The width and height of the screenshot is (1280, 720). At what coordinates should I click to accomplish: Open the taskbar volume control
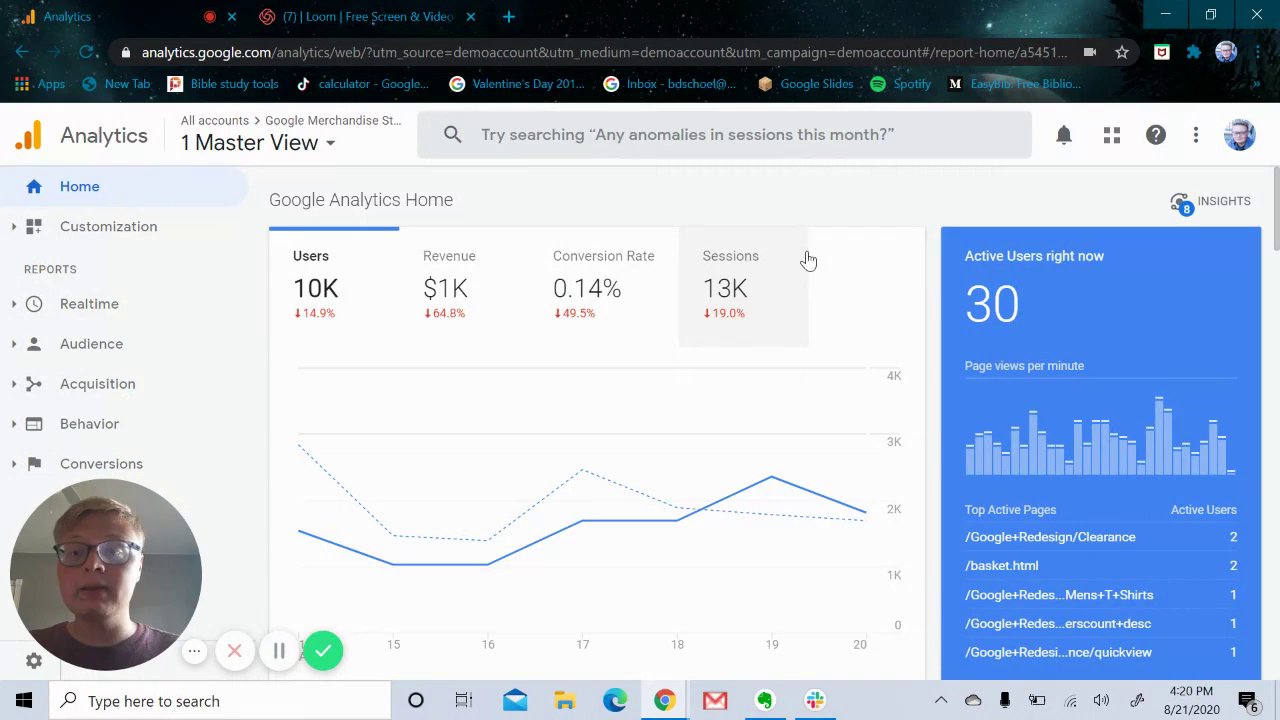(1101, 701)
